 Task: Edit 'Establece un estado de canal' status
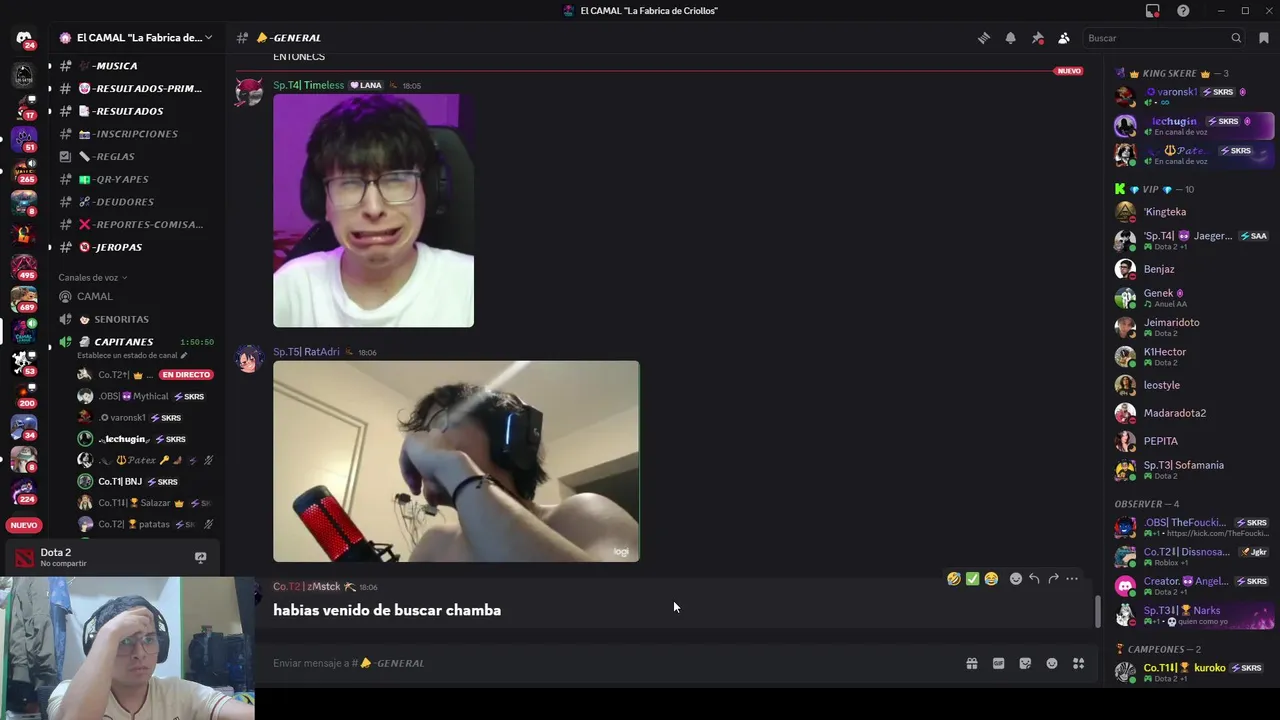(x=132, y=355)
